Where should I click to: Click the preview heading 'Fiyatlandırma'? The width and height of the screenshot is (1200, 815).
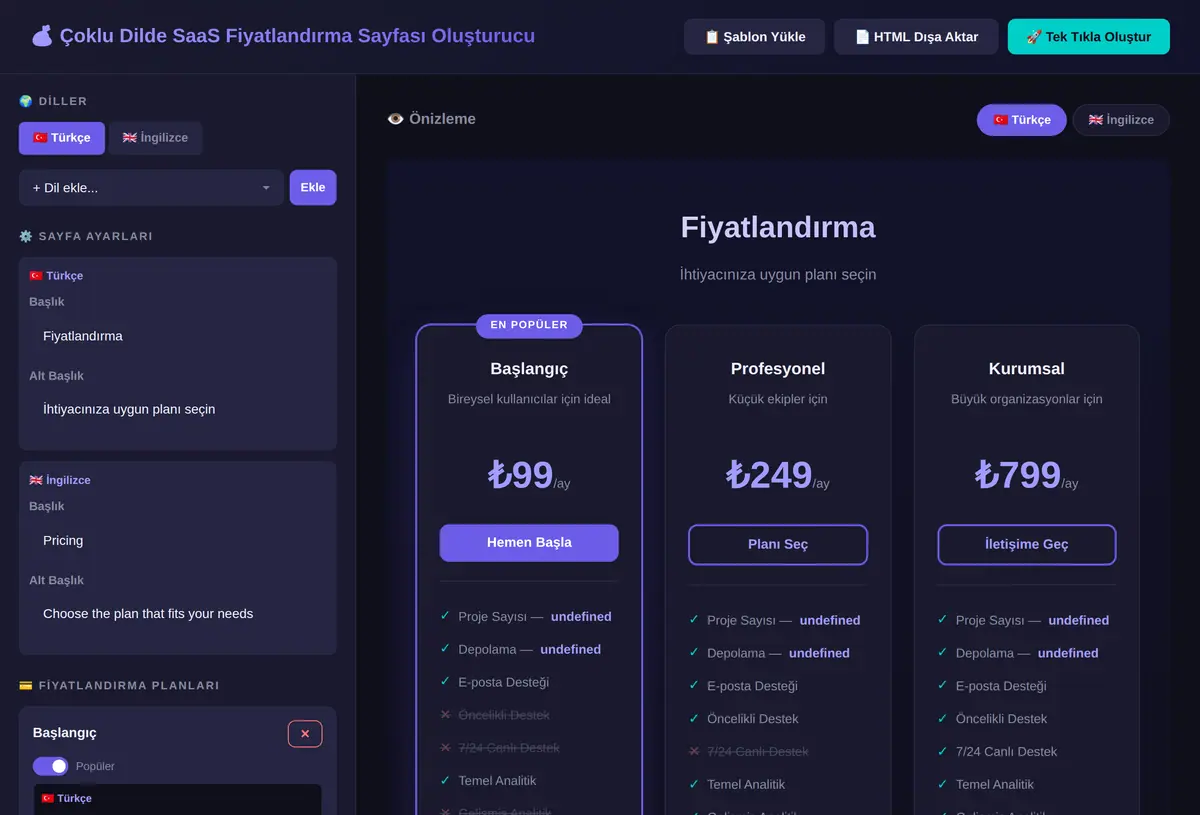778,227
